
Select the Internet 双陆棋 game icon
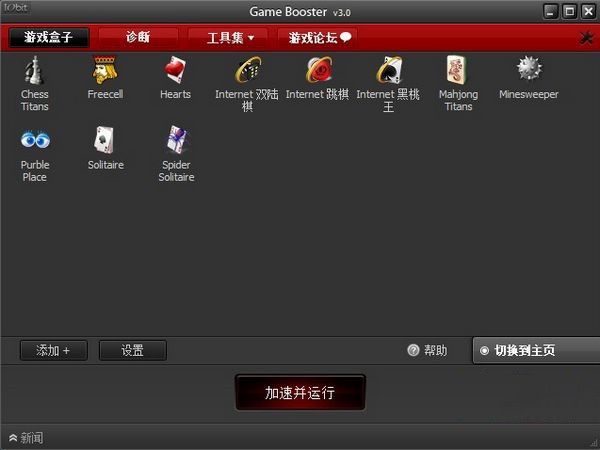pyautogui.click(x=247, y=71)
